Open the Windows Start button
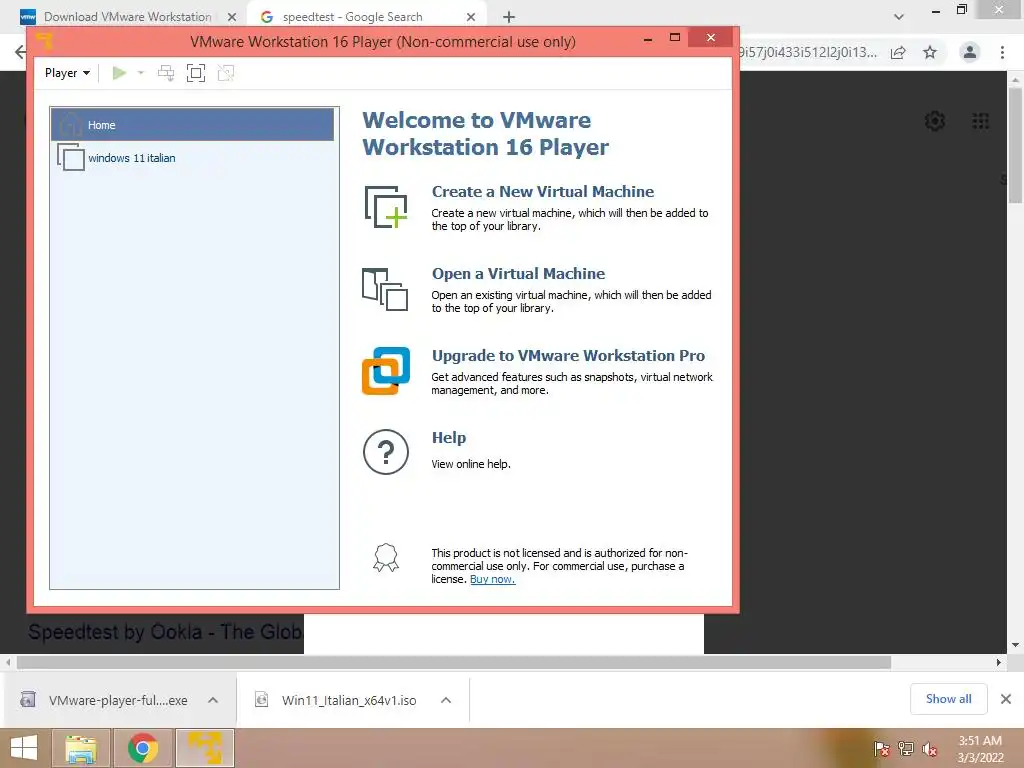The height and width of the screenshot is (768, 1024). click(x=24, y=748)
